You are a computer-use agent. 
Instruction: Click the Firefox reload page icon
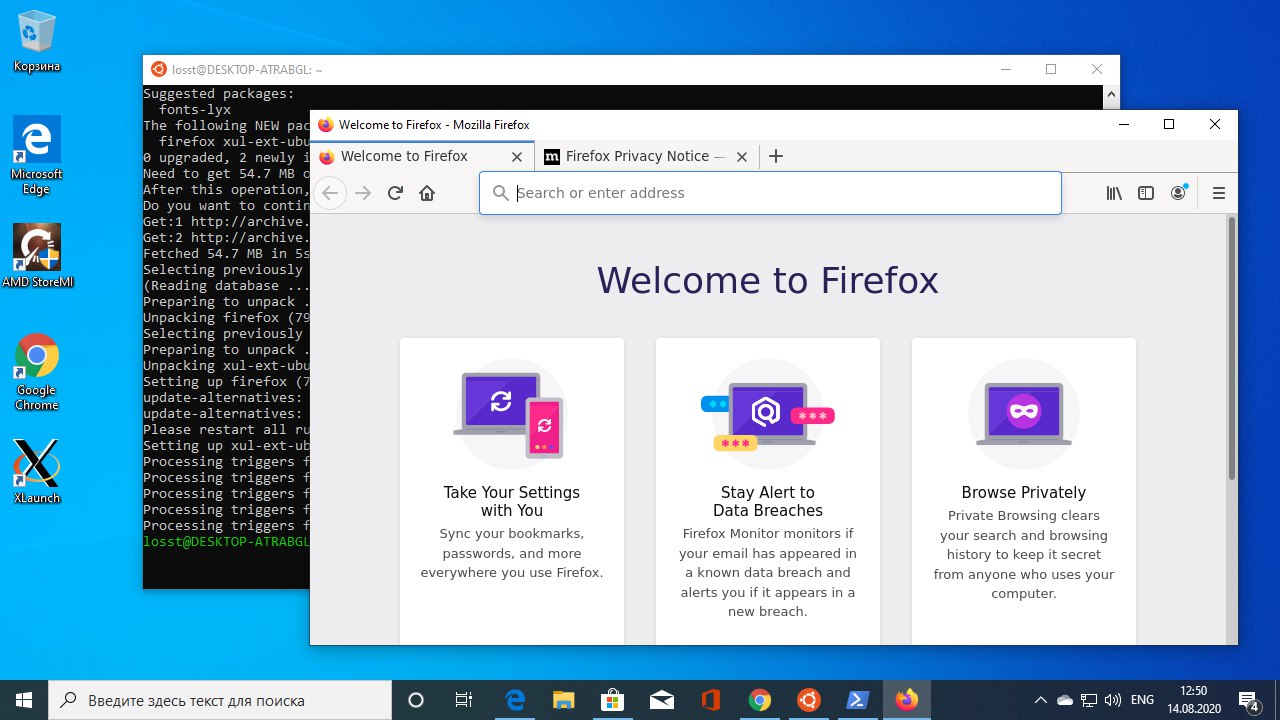pos(395,193)
